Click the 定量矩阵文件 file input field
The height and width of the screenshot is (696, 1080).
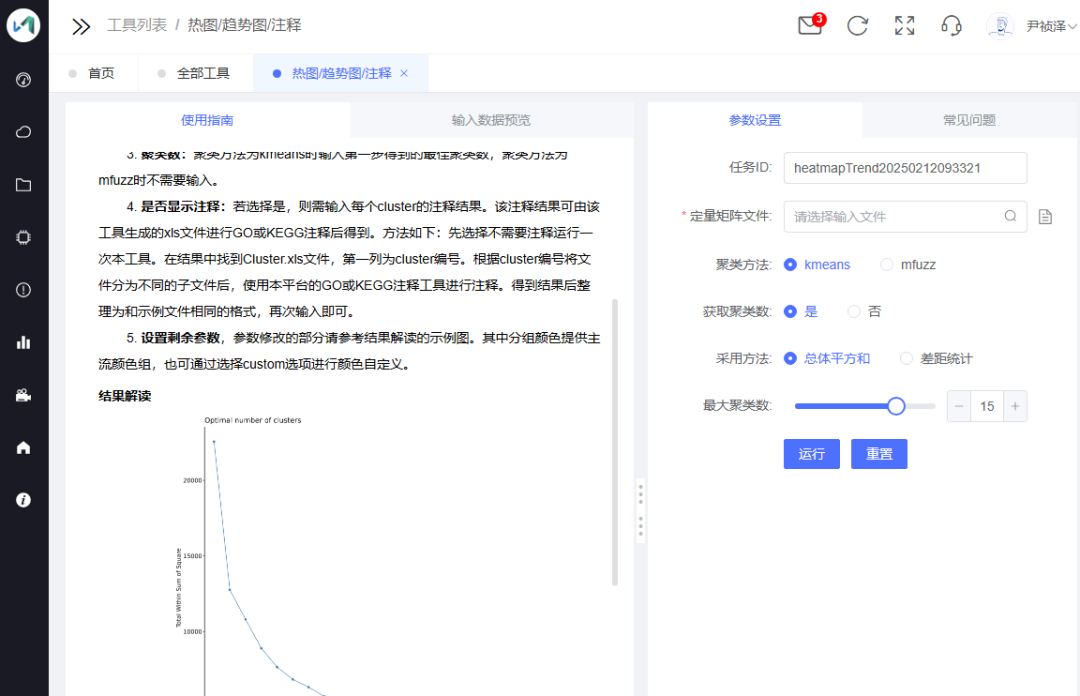pos(905,216)
